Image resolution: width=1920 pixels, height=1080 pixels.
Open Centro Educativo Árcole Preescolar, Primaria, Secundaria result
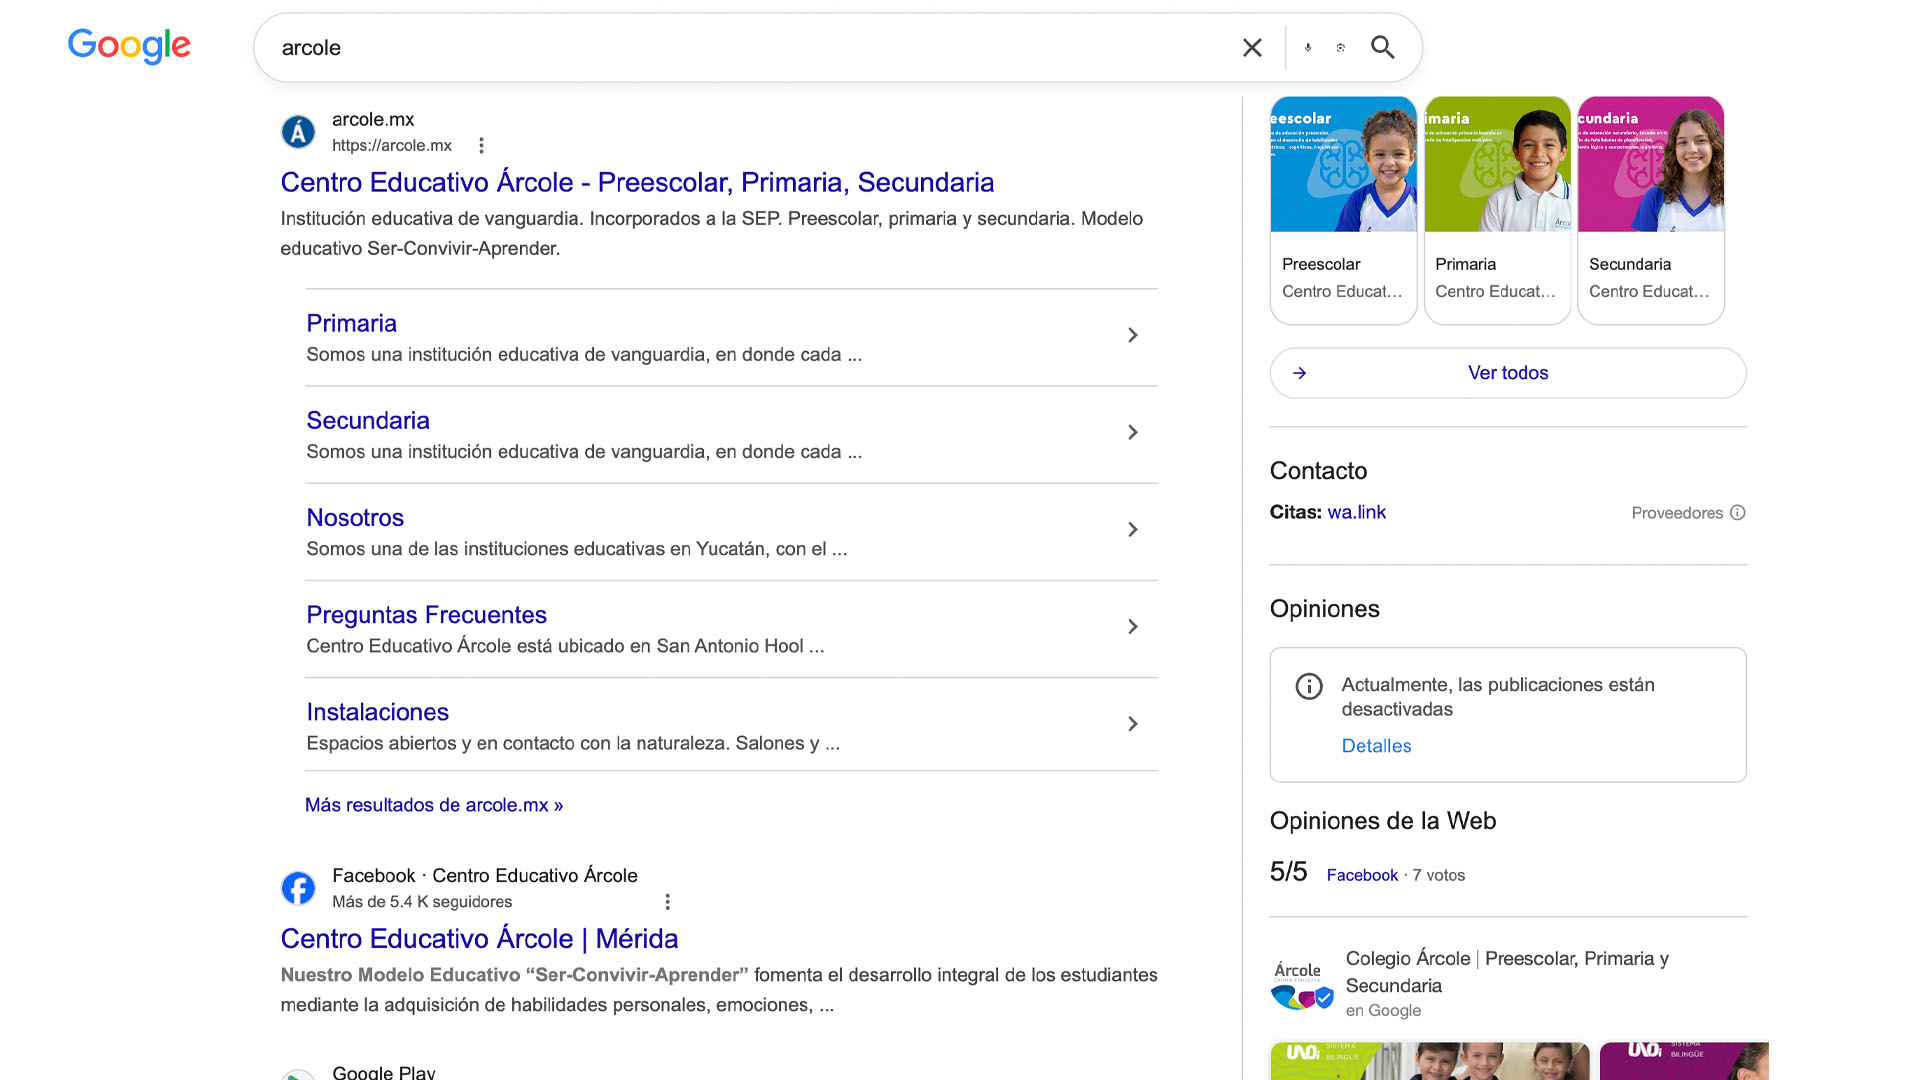(637, 182)
